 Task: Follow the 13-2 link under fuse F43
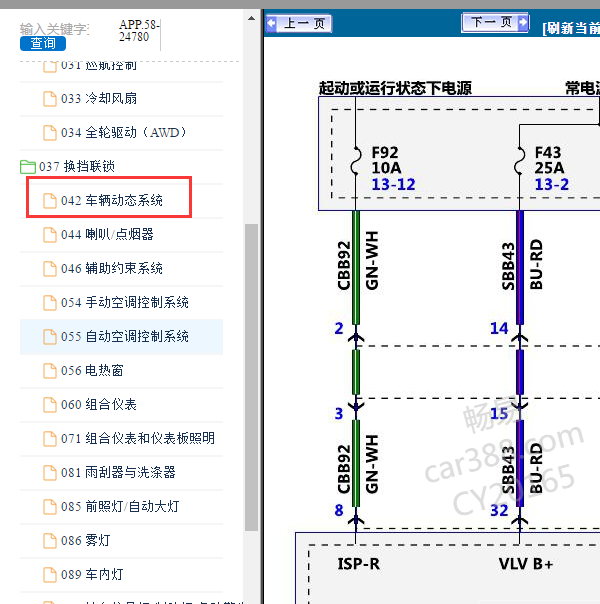tap(551, 184)
